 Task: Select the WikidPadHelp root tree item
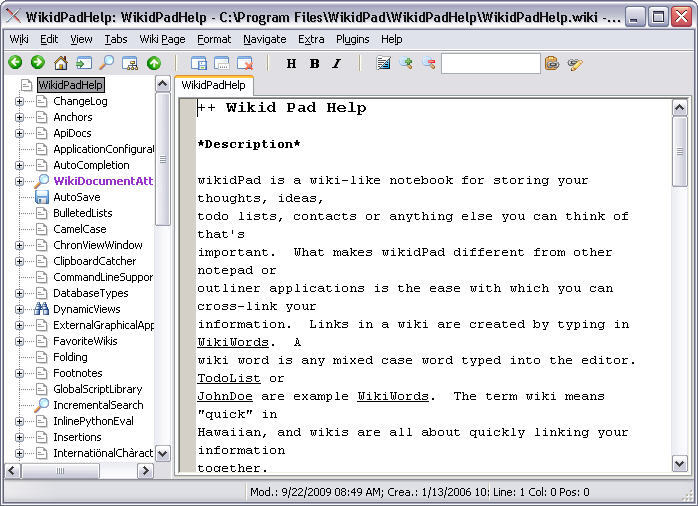[x=70, y=85]
